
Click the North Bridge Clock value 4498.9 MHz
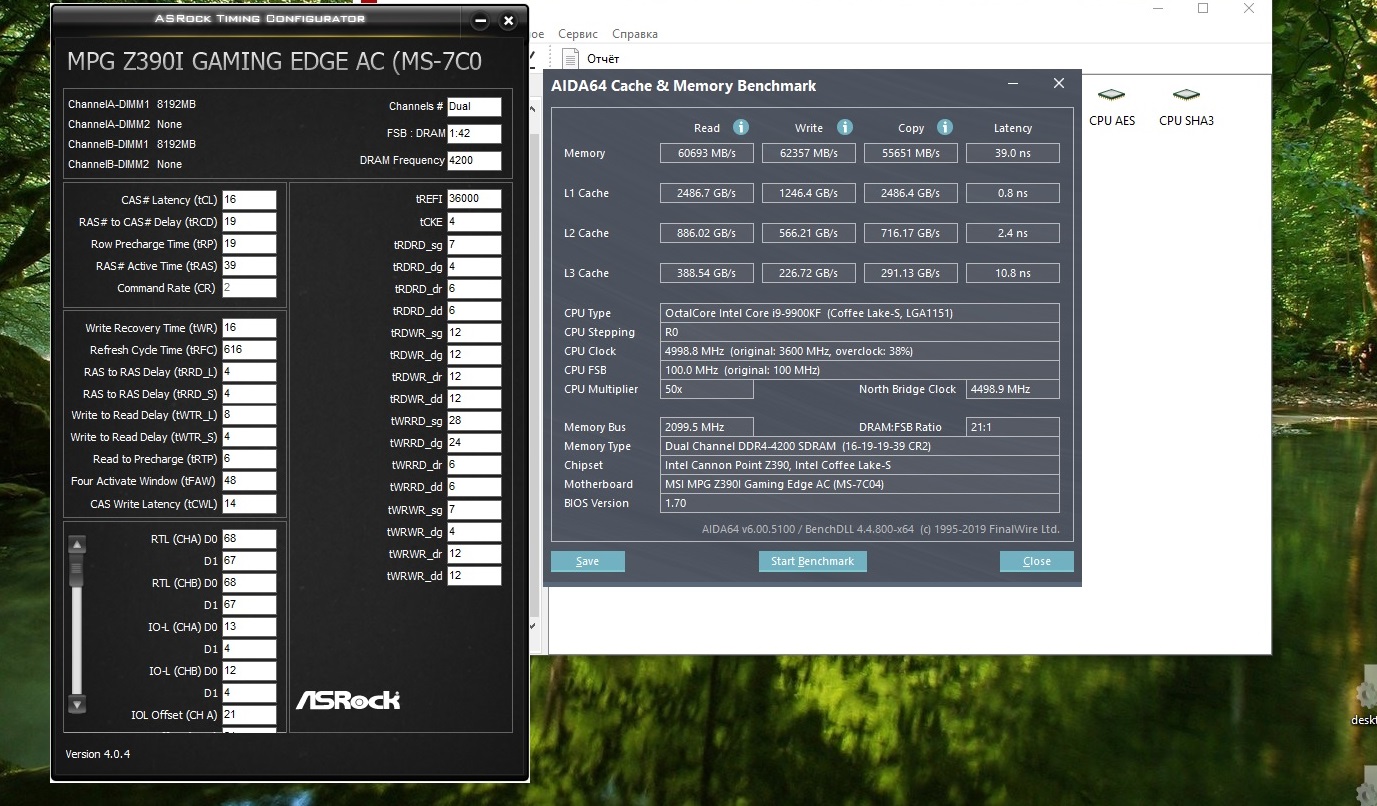tap(1013, 389)
